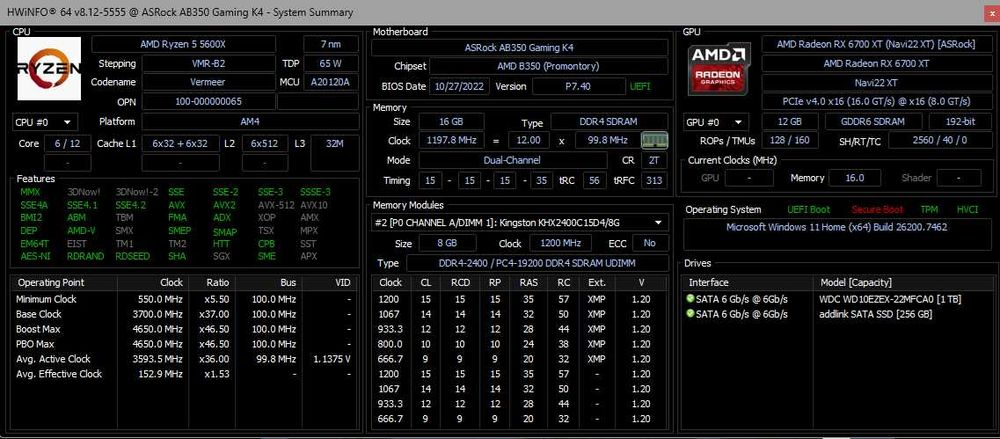Click the green UEFI label beside BIOS version
The image size is (1000, 439).
640,86
